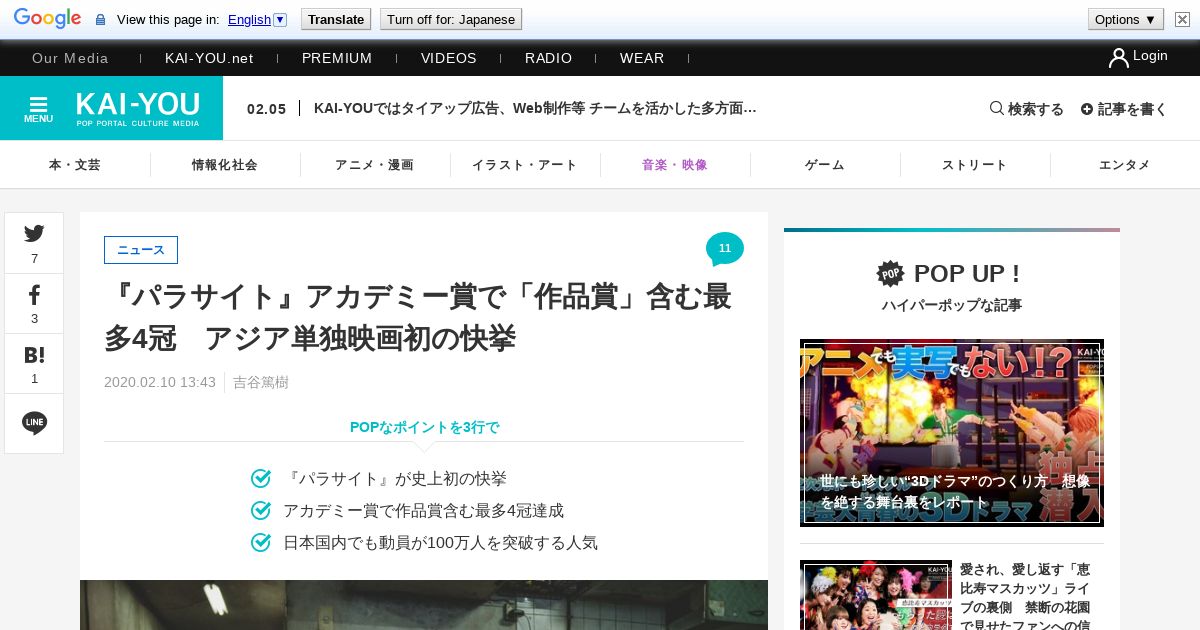Share article on Facebook

(x=34, y=294)
